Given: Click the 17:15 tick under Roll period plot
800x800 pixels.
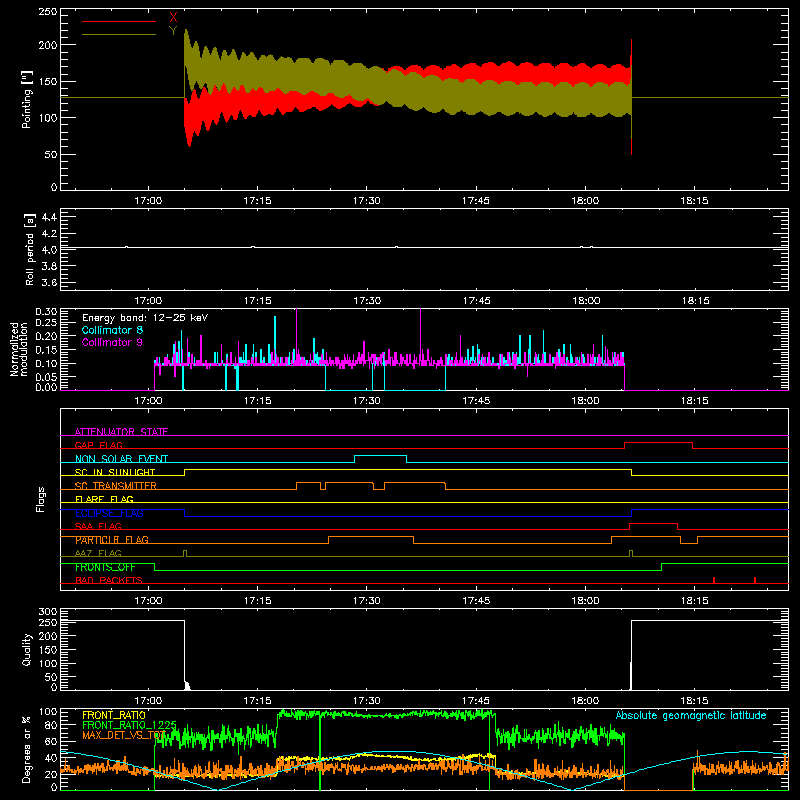Looking at the screenshot, I should pyautogui.click(x=258, y=301).
